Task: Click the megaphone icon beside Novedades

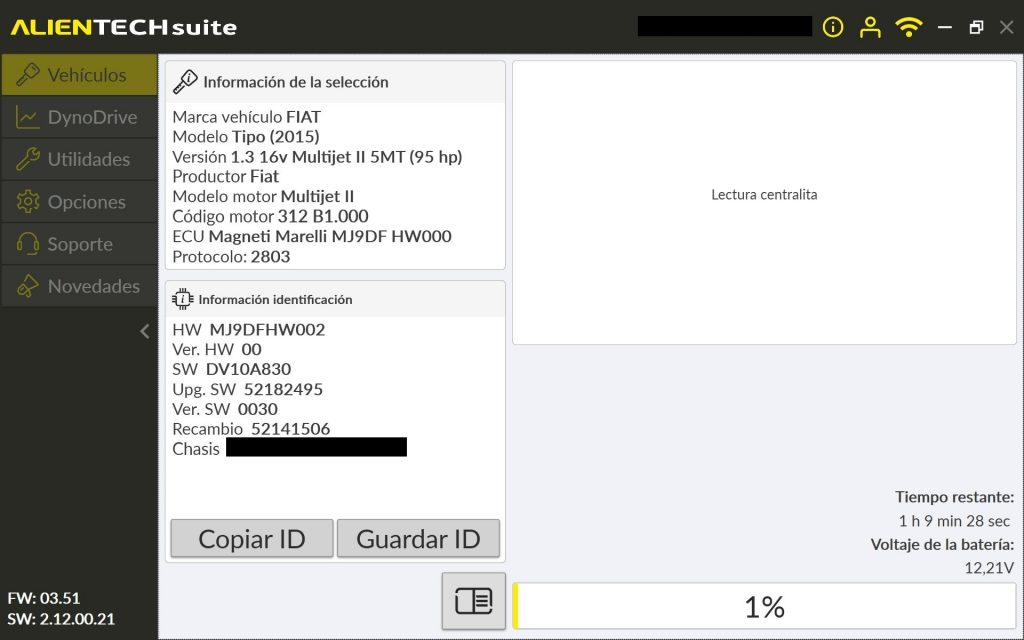Action: point(27,286)
